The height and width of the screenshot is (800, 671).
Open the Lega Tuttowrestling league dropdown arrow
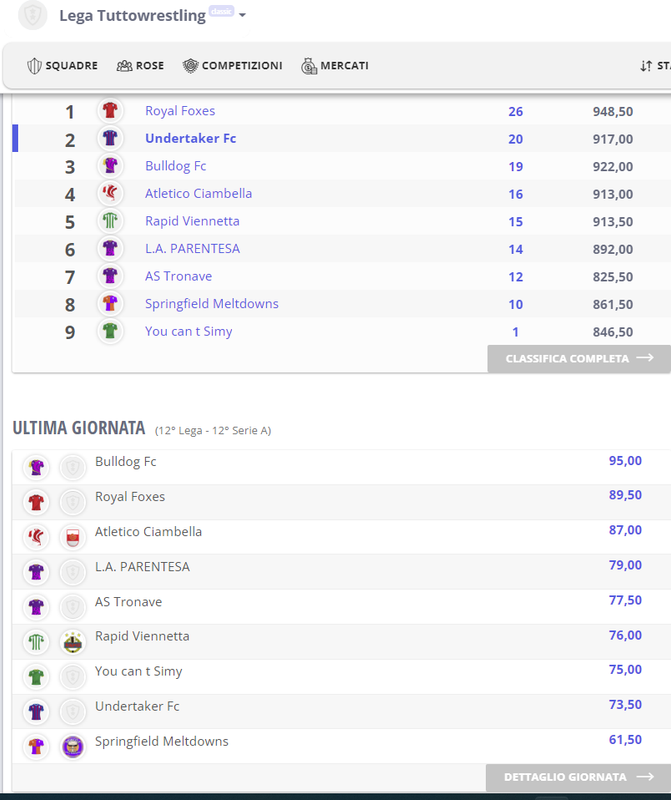(242, 15)
